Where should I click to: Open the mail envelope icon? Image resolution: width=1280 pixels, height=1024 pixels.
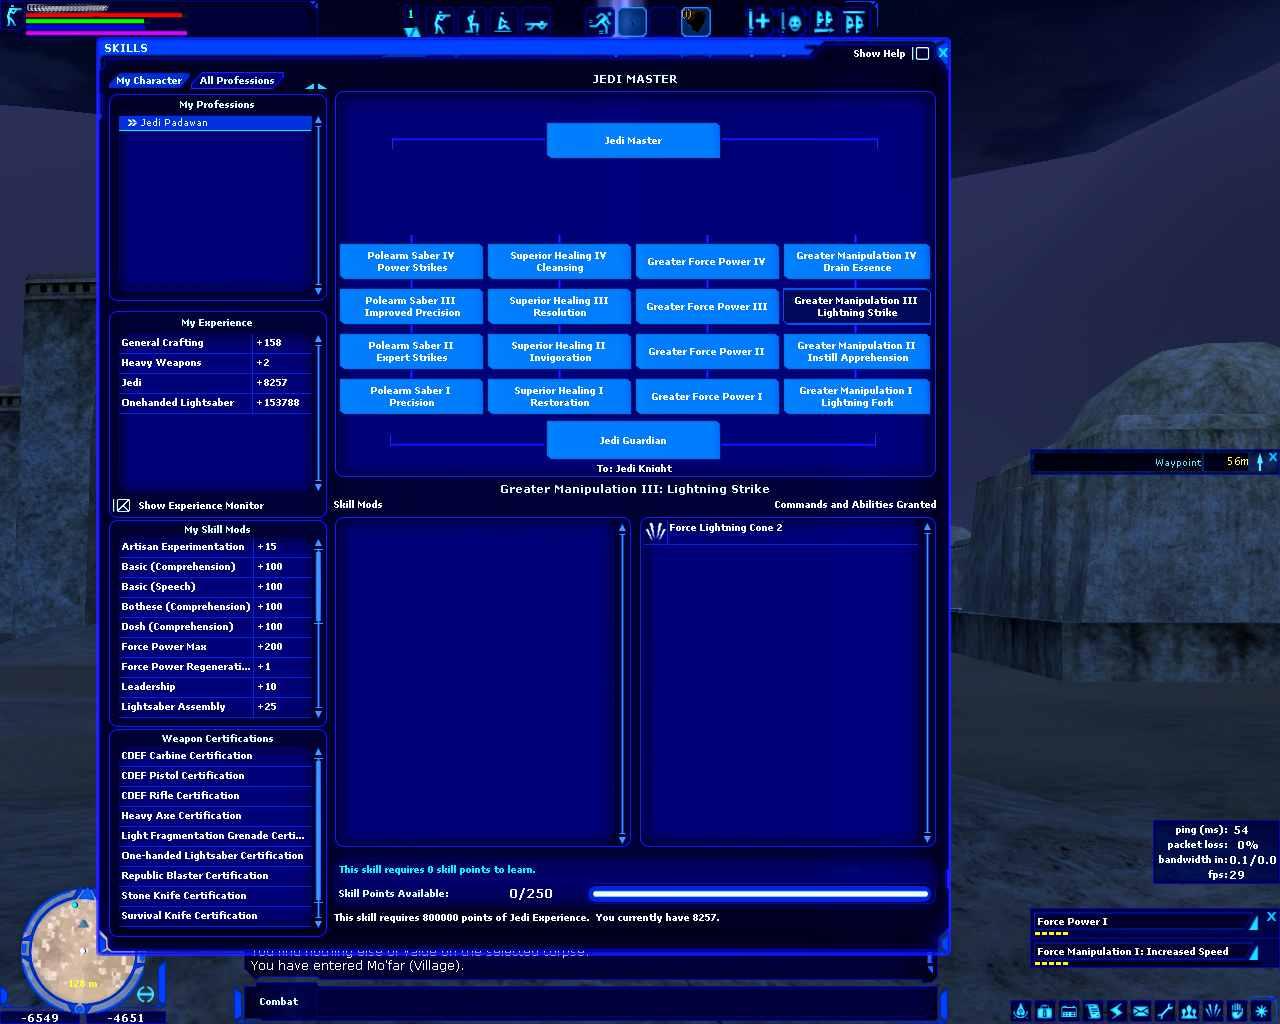click(x=1141, y=1011)
